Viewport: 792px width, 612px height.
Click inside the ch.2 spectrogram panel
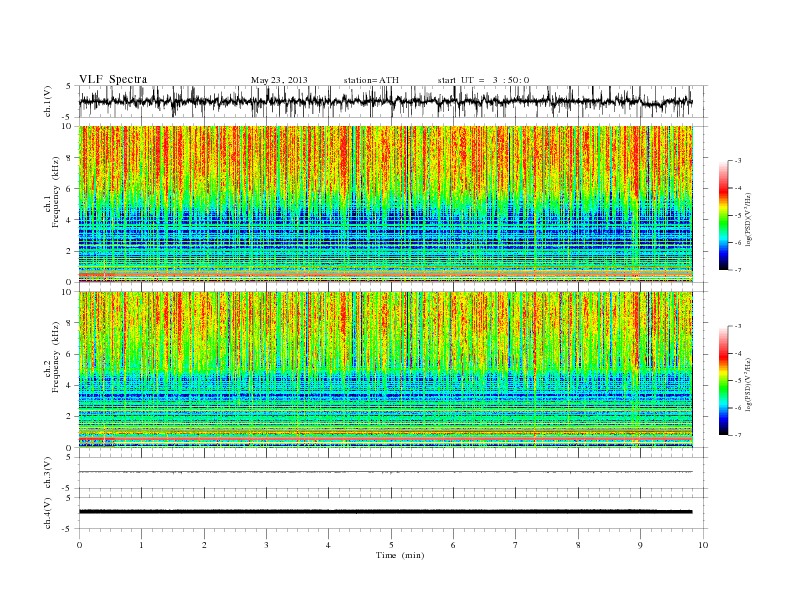[x=386, y=370]
